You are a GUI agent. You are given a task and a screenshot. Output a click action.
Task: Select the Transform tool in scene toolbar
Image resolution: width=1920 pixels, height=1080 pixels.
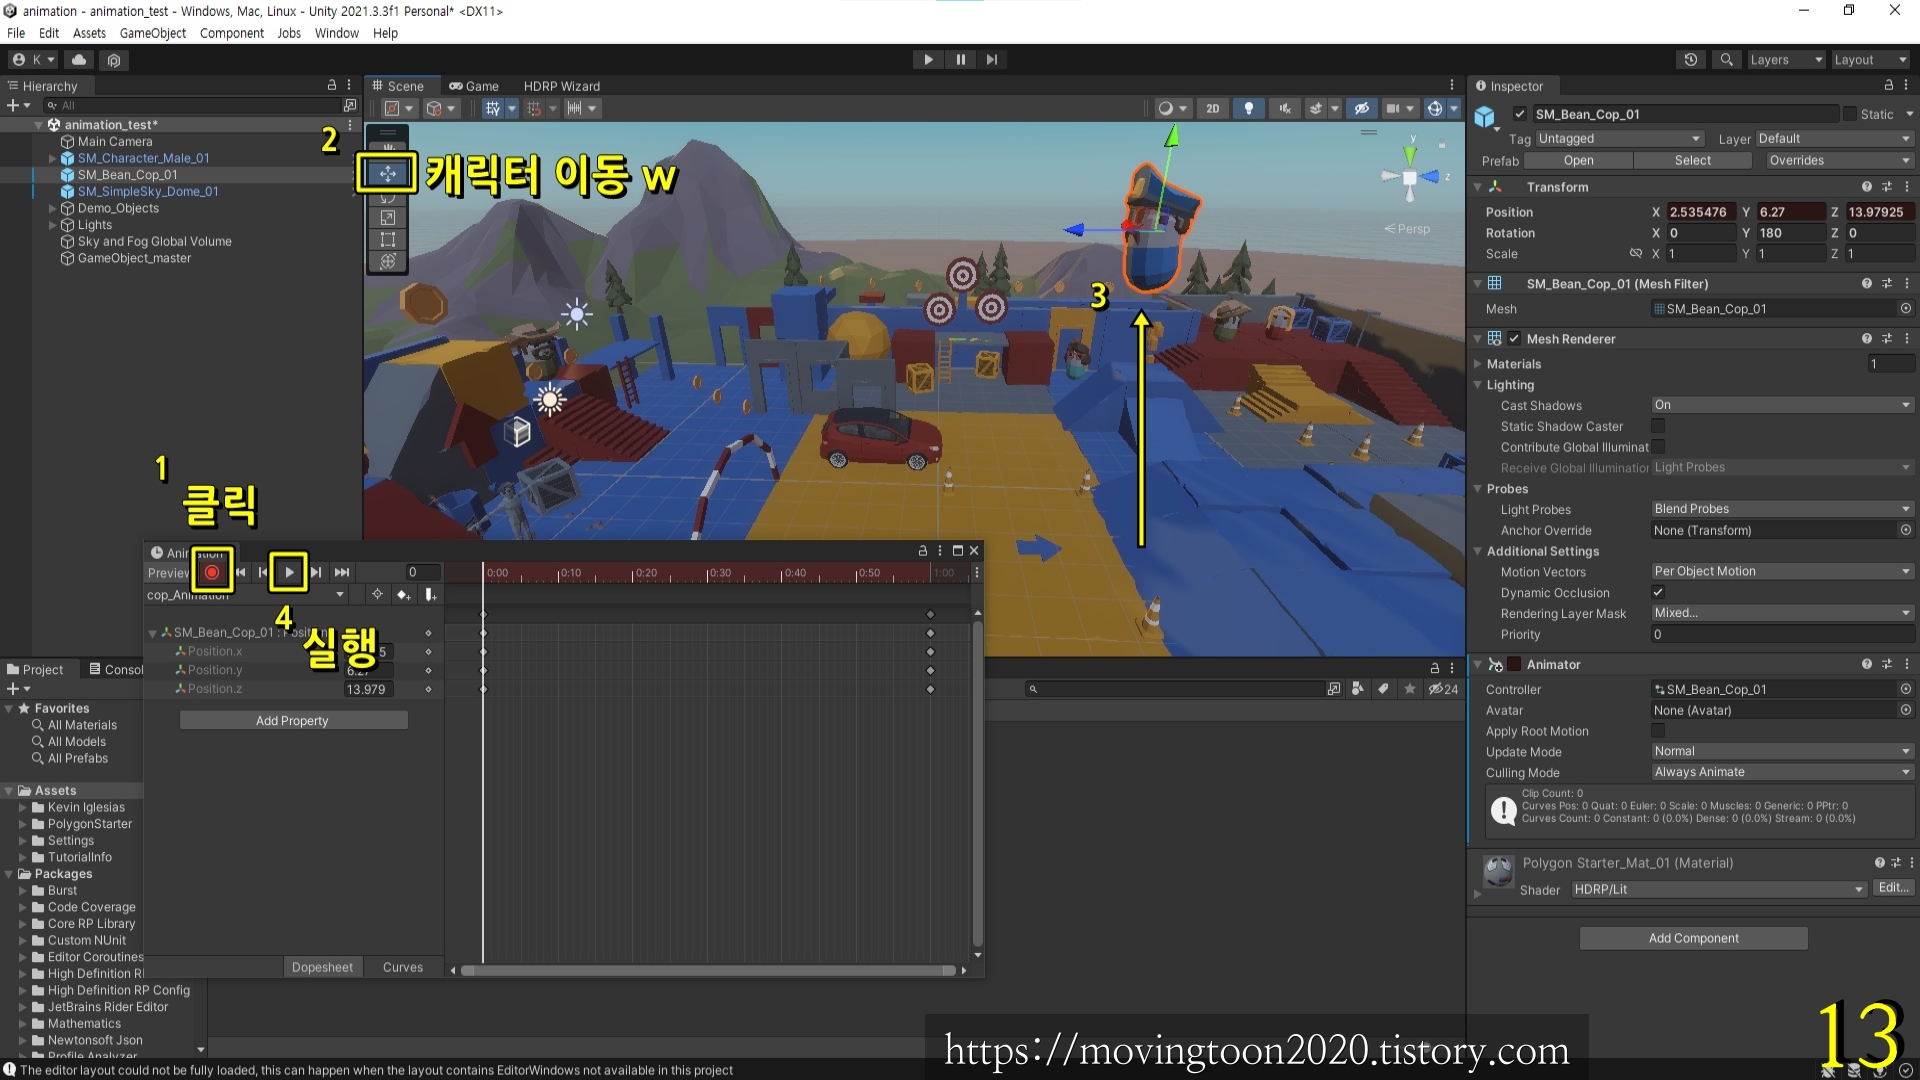[x=388, y=261]
